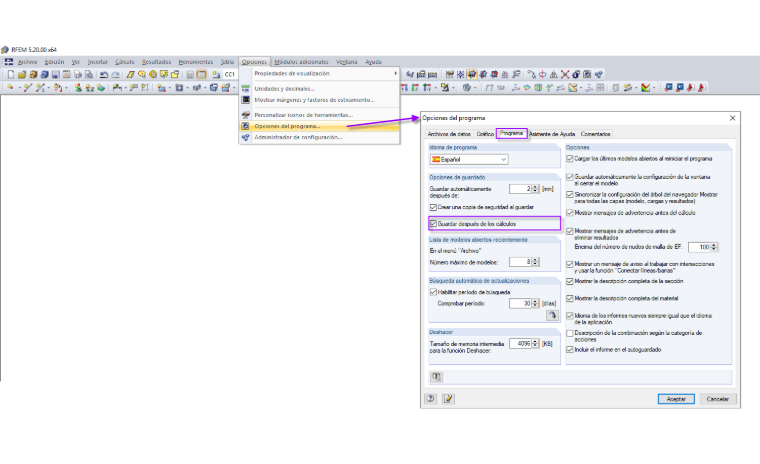Toggle 'Habilitar período de búsqueda' checkbox

pyautogui.click(x=433, y=292)
